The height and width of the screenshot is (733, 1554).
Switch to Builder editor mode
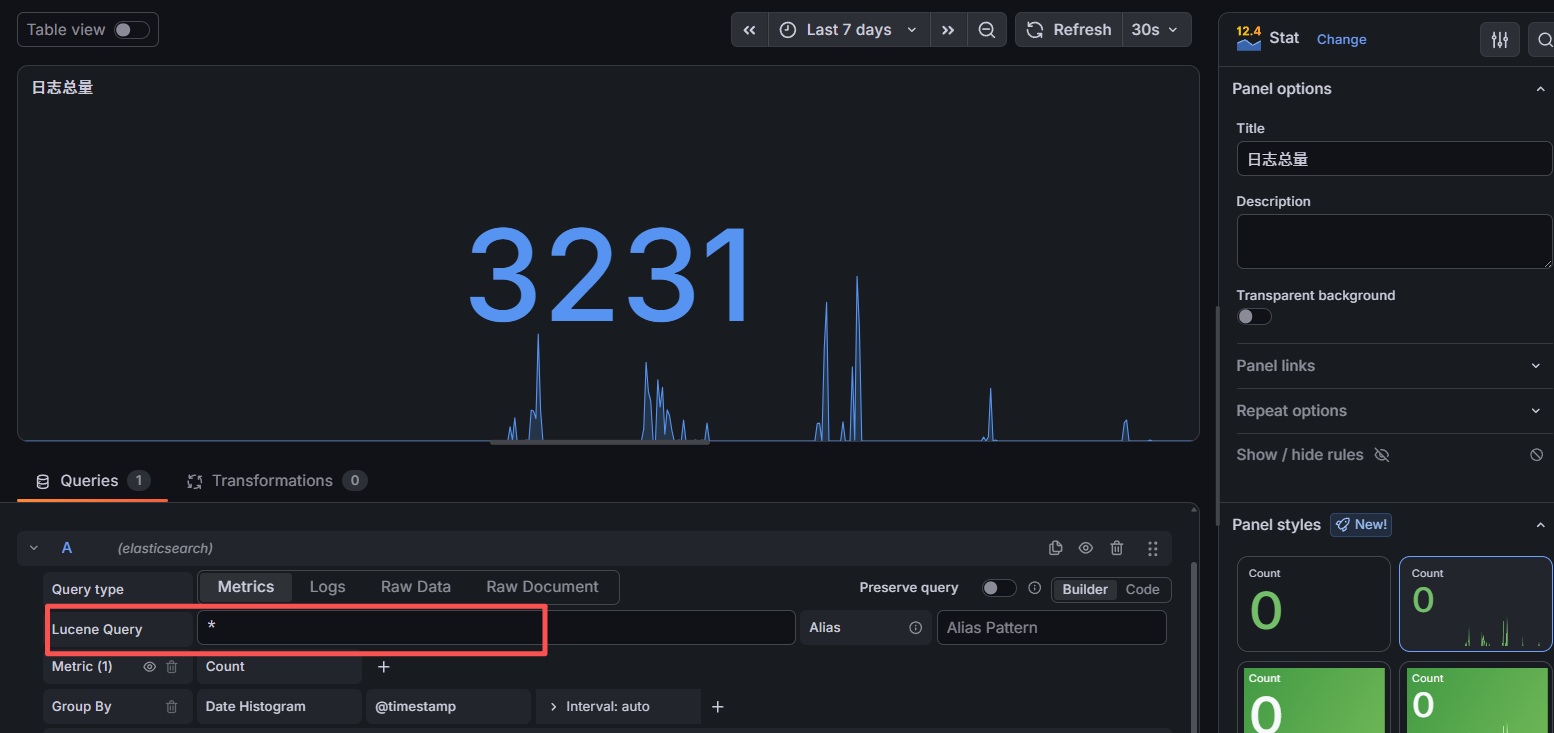1085,589
